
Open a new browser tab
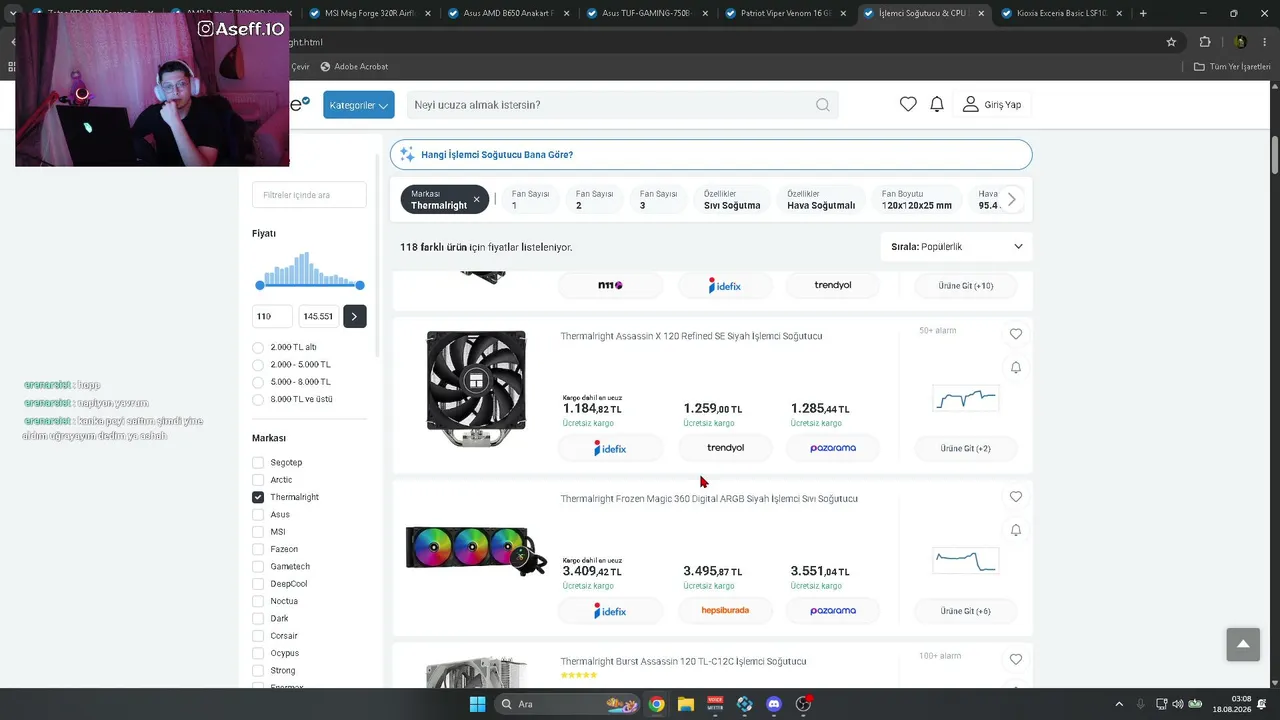click(1143, 14)
